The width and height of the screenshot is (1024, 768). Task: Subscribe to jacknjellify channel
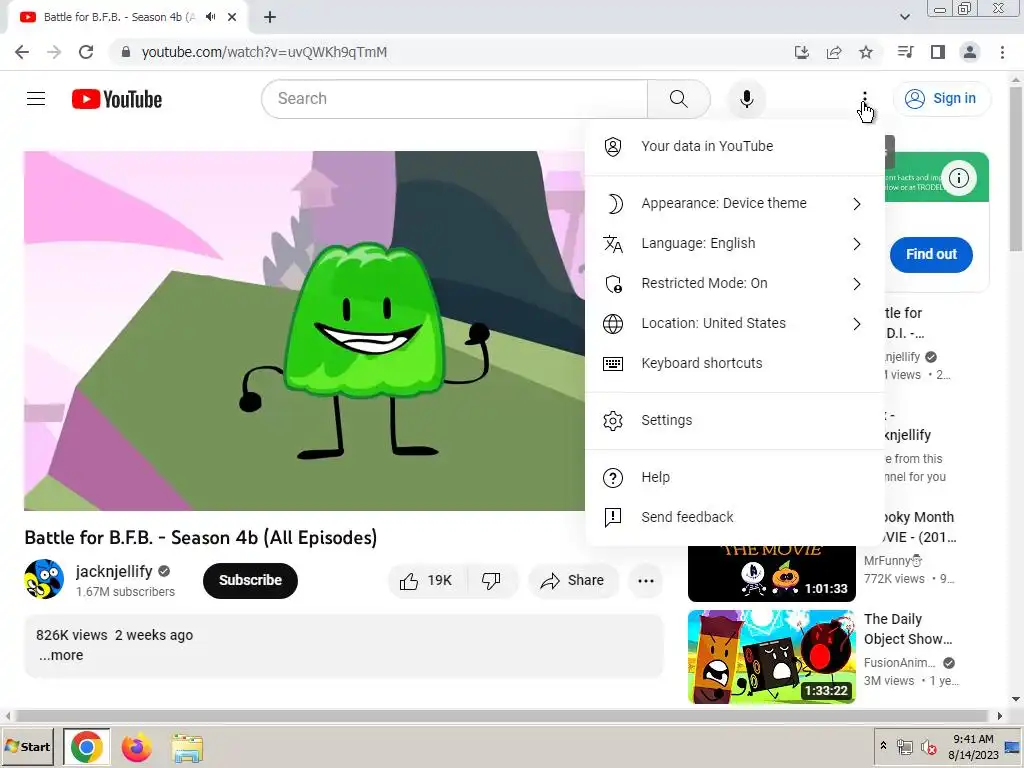pos(250,581)
